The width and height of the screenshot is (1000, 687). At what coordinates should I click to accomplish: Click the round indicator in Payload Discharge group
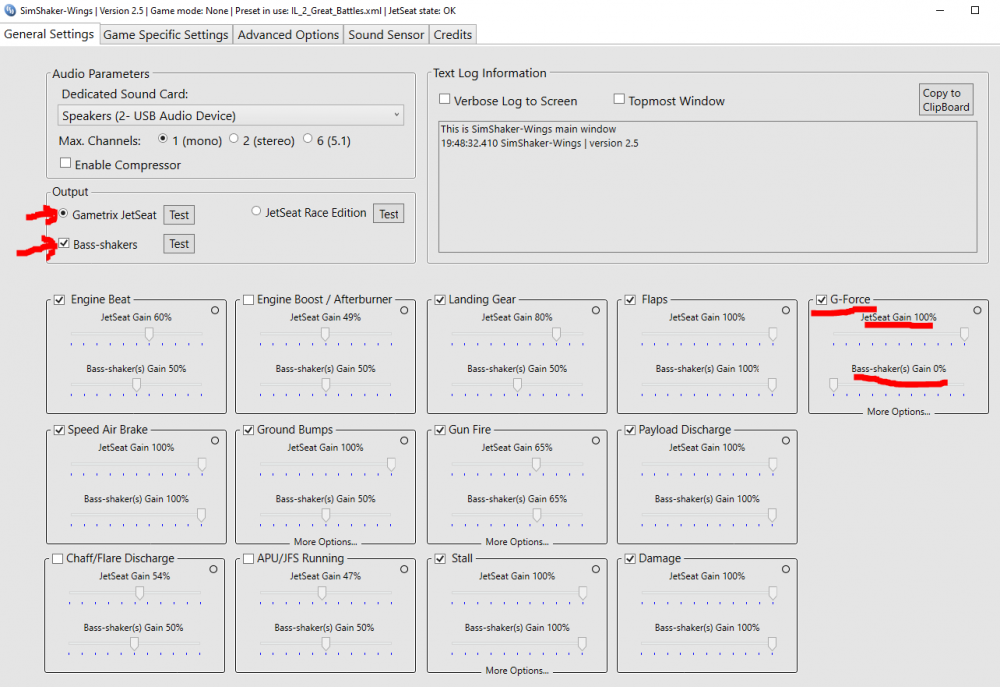786,440
